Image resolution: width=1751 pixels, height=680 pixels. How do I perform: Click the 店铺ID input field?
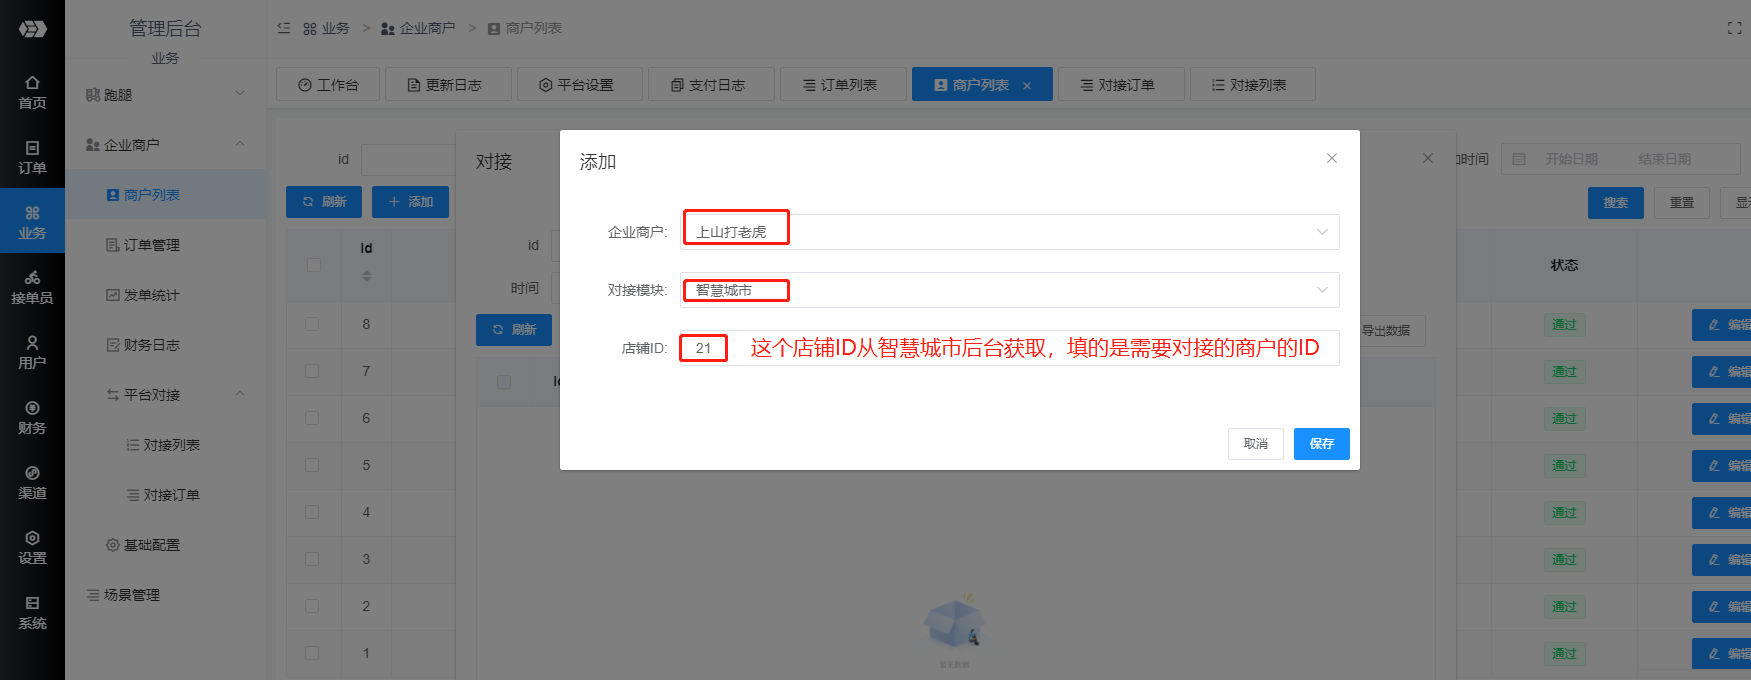[1009, 348]
